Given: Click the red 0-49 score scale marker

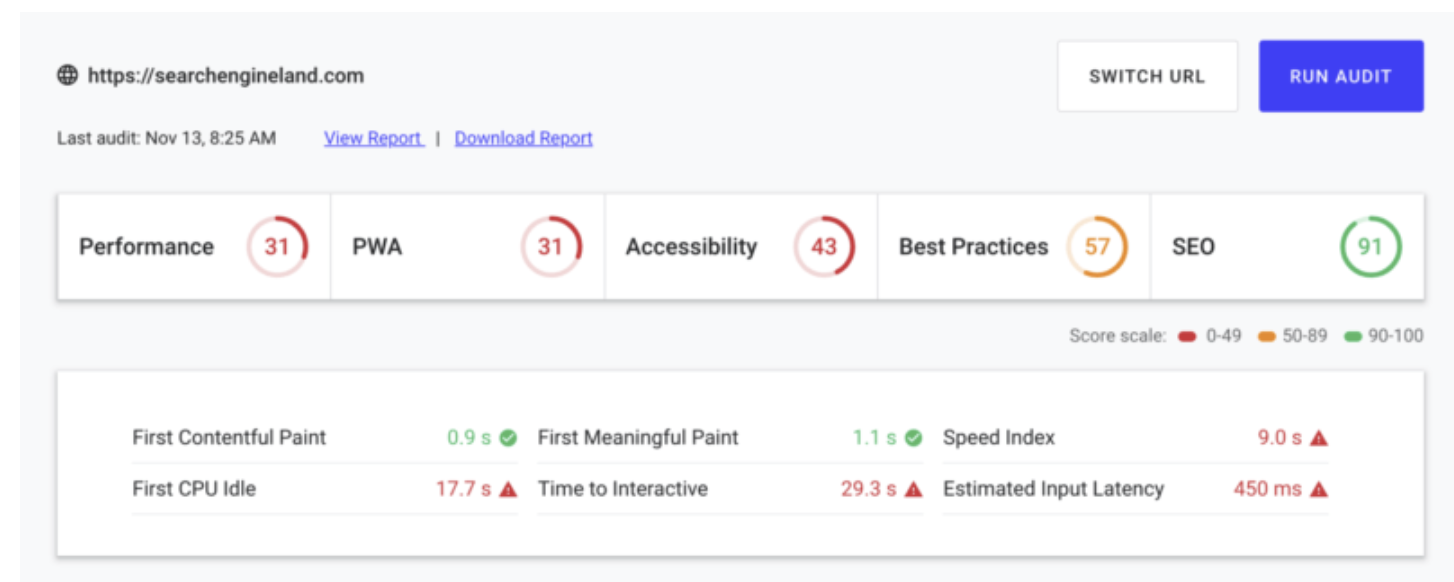Looking at the screenshot, I should 1187,337.
